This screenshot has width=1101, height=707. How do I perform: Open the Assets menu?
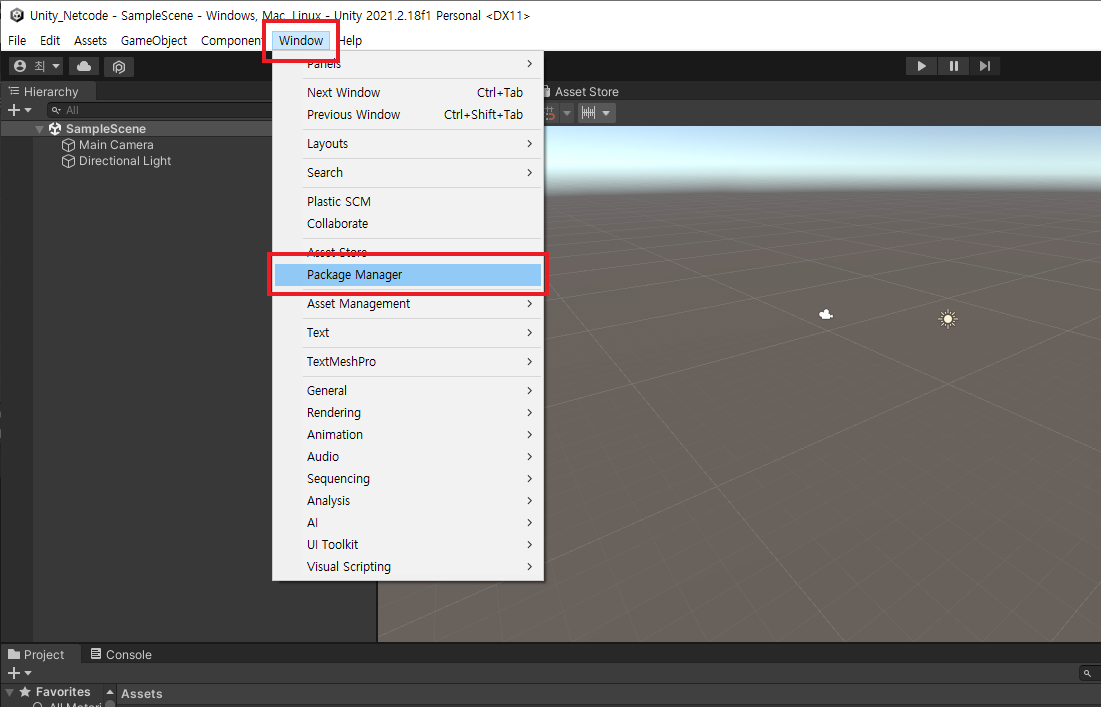tap(91, 41)
